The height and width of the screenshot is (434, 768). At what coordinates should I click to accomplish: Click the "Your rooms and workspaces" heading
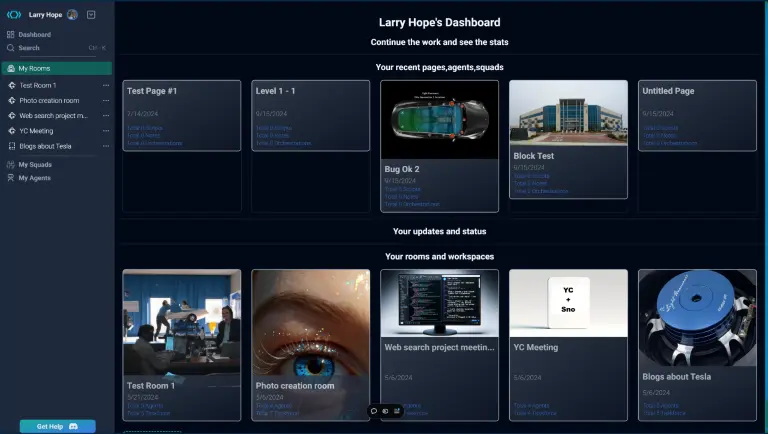click(x=439, y=256)
